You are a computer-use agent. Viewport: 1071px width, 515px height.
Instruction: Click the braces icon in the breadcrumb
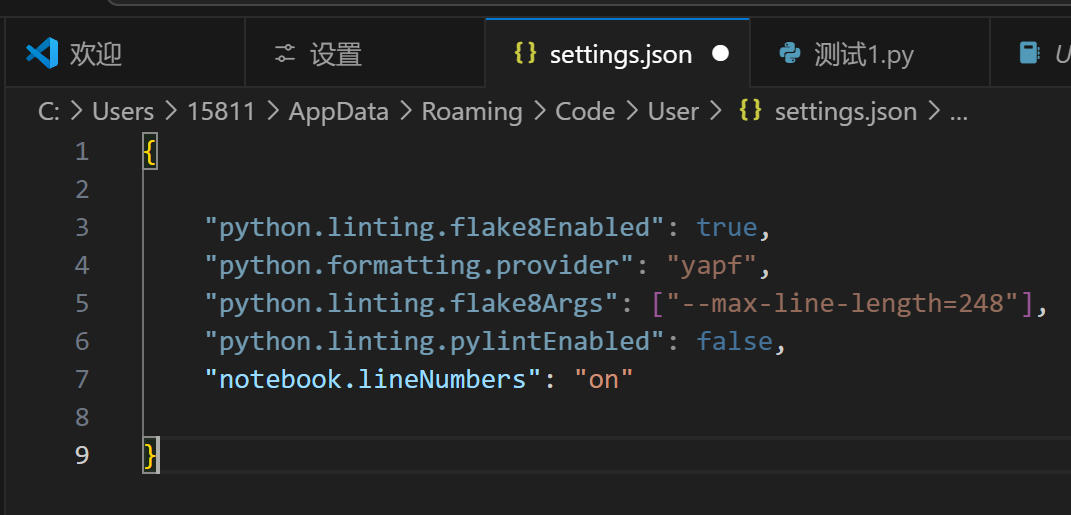click(x=751, y=111)
